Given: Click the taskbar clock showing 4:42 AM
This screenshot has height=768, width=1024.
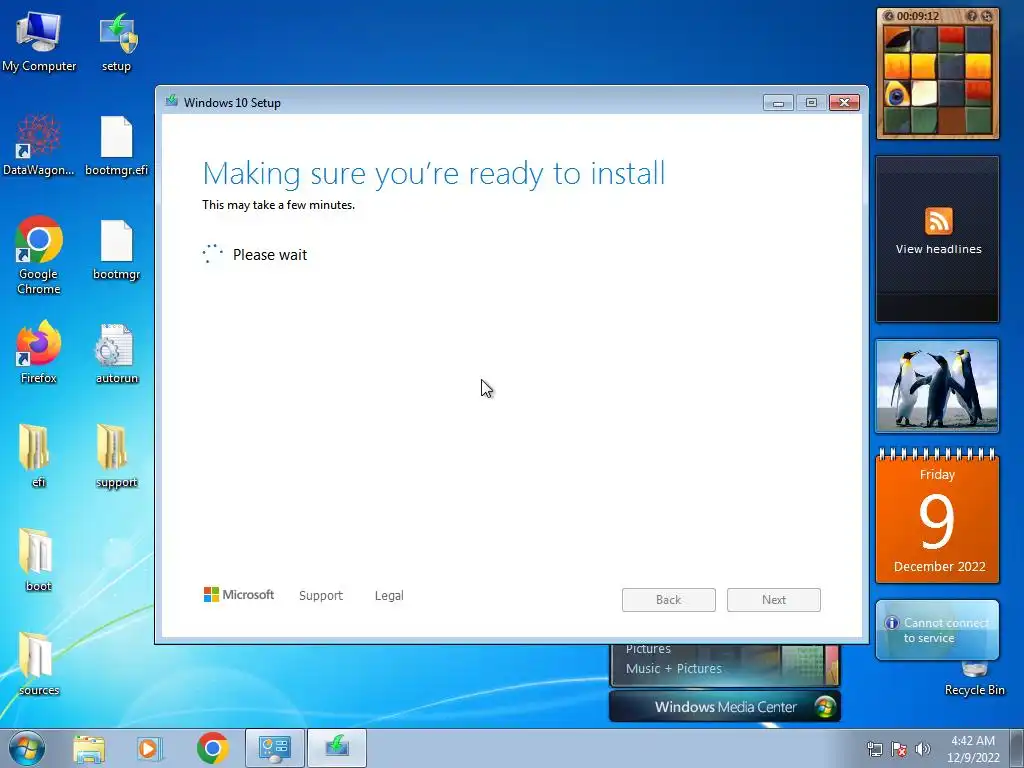Looking at the screenshot, I should pyautogui.click(x=973, y=749).
